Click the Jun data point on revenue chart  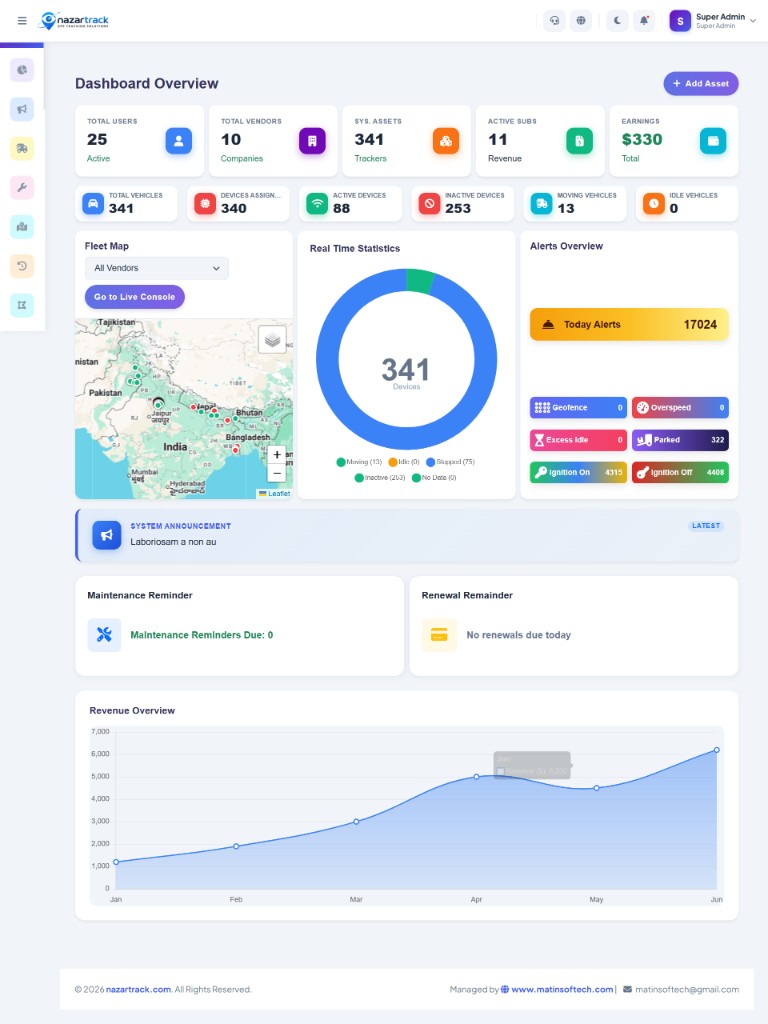click(x=716, y=750)
